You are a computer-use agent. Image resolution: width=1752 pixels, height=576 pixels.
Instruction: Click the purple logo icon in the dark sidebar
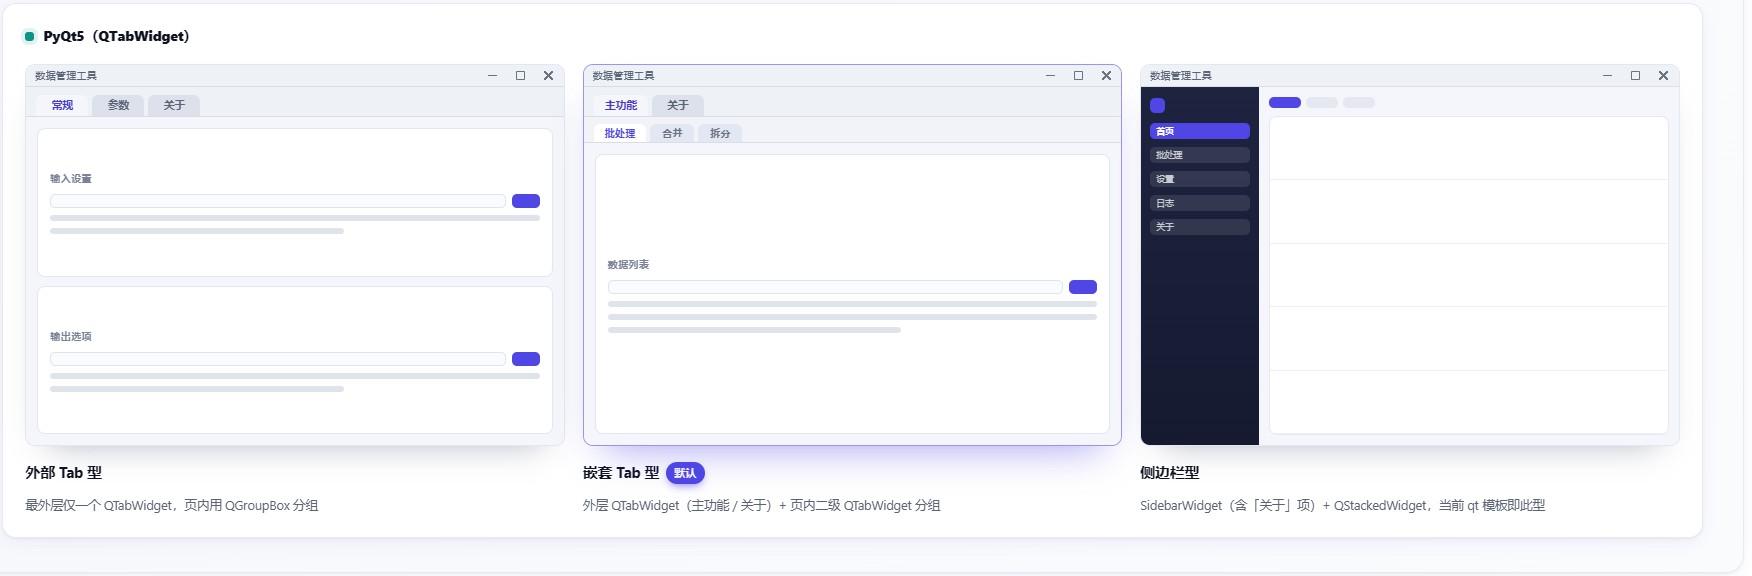coord(1157,105)
